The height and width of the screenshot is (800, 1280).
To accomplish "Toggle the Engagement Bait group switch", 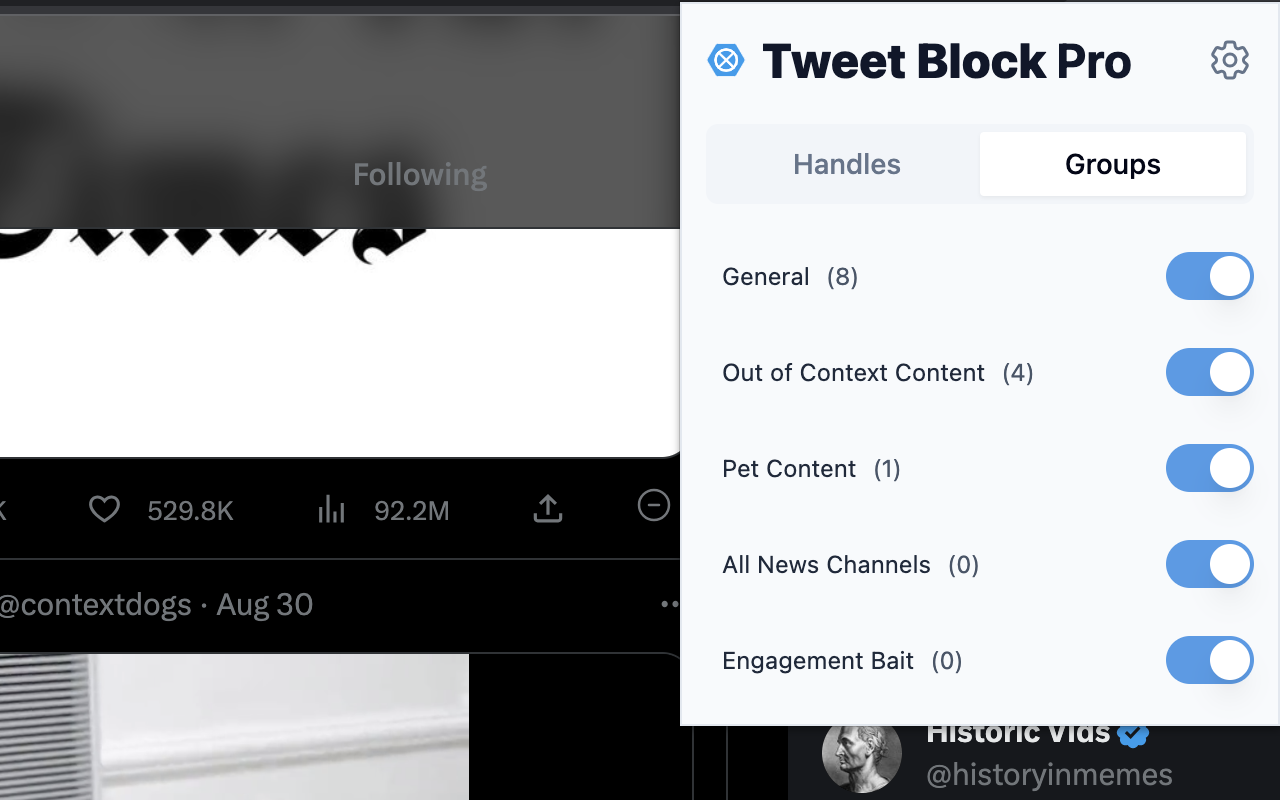I will tap(1209, 660).
